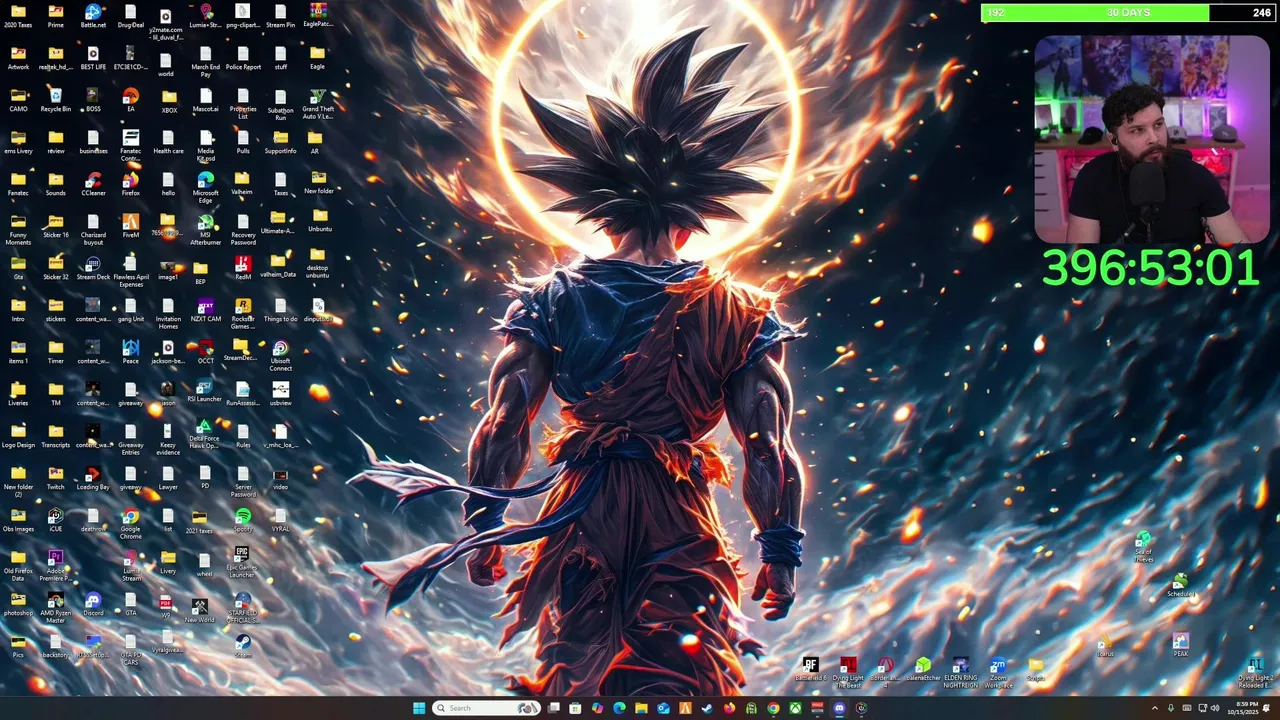This screenshot has height=720, width=1280.
Task: Click the streamer webcam overlay
Action: [x=1152, y=140]
